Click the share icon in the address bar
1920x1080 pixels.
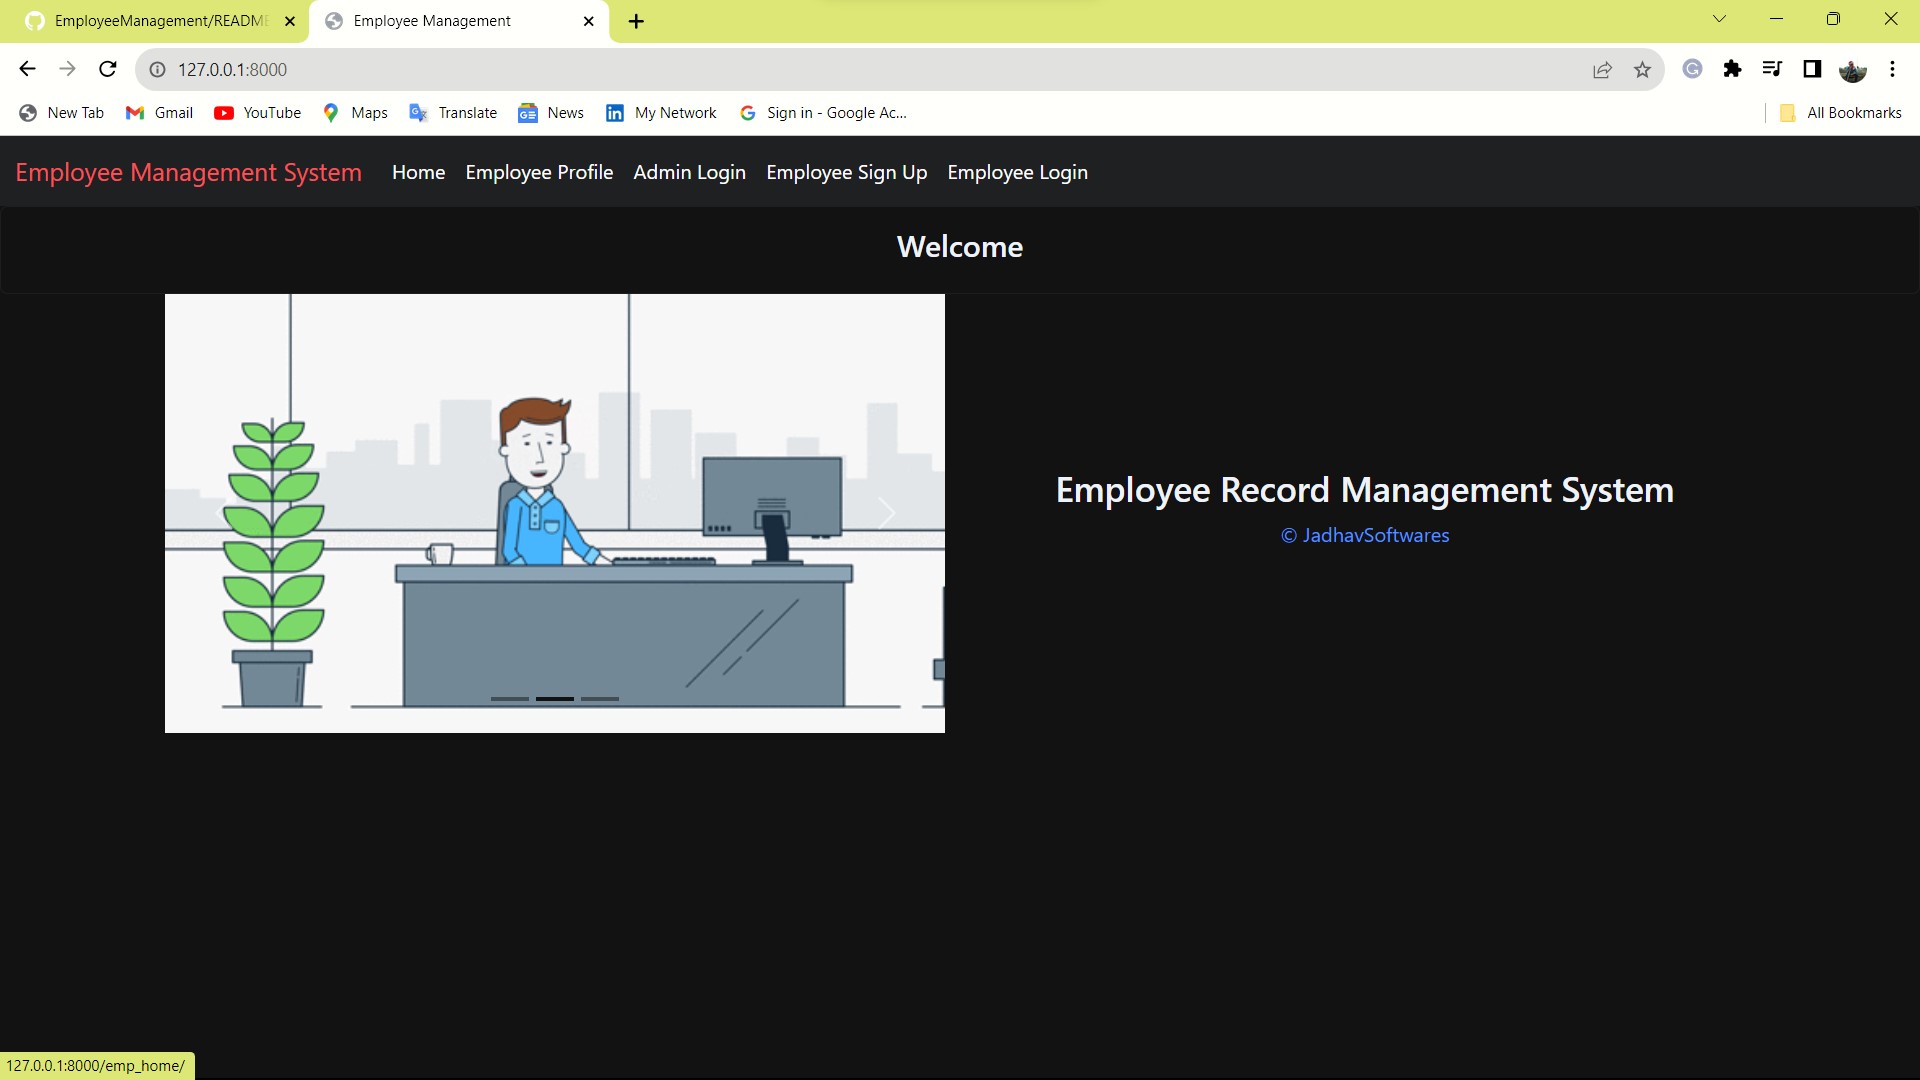pos(1602,69)
